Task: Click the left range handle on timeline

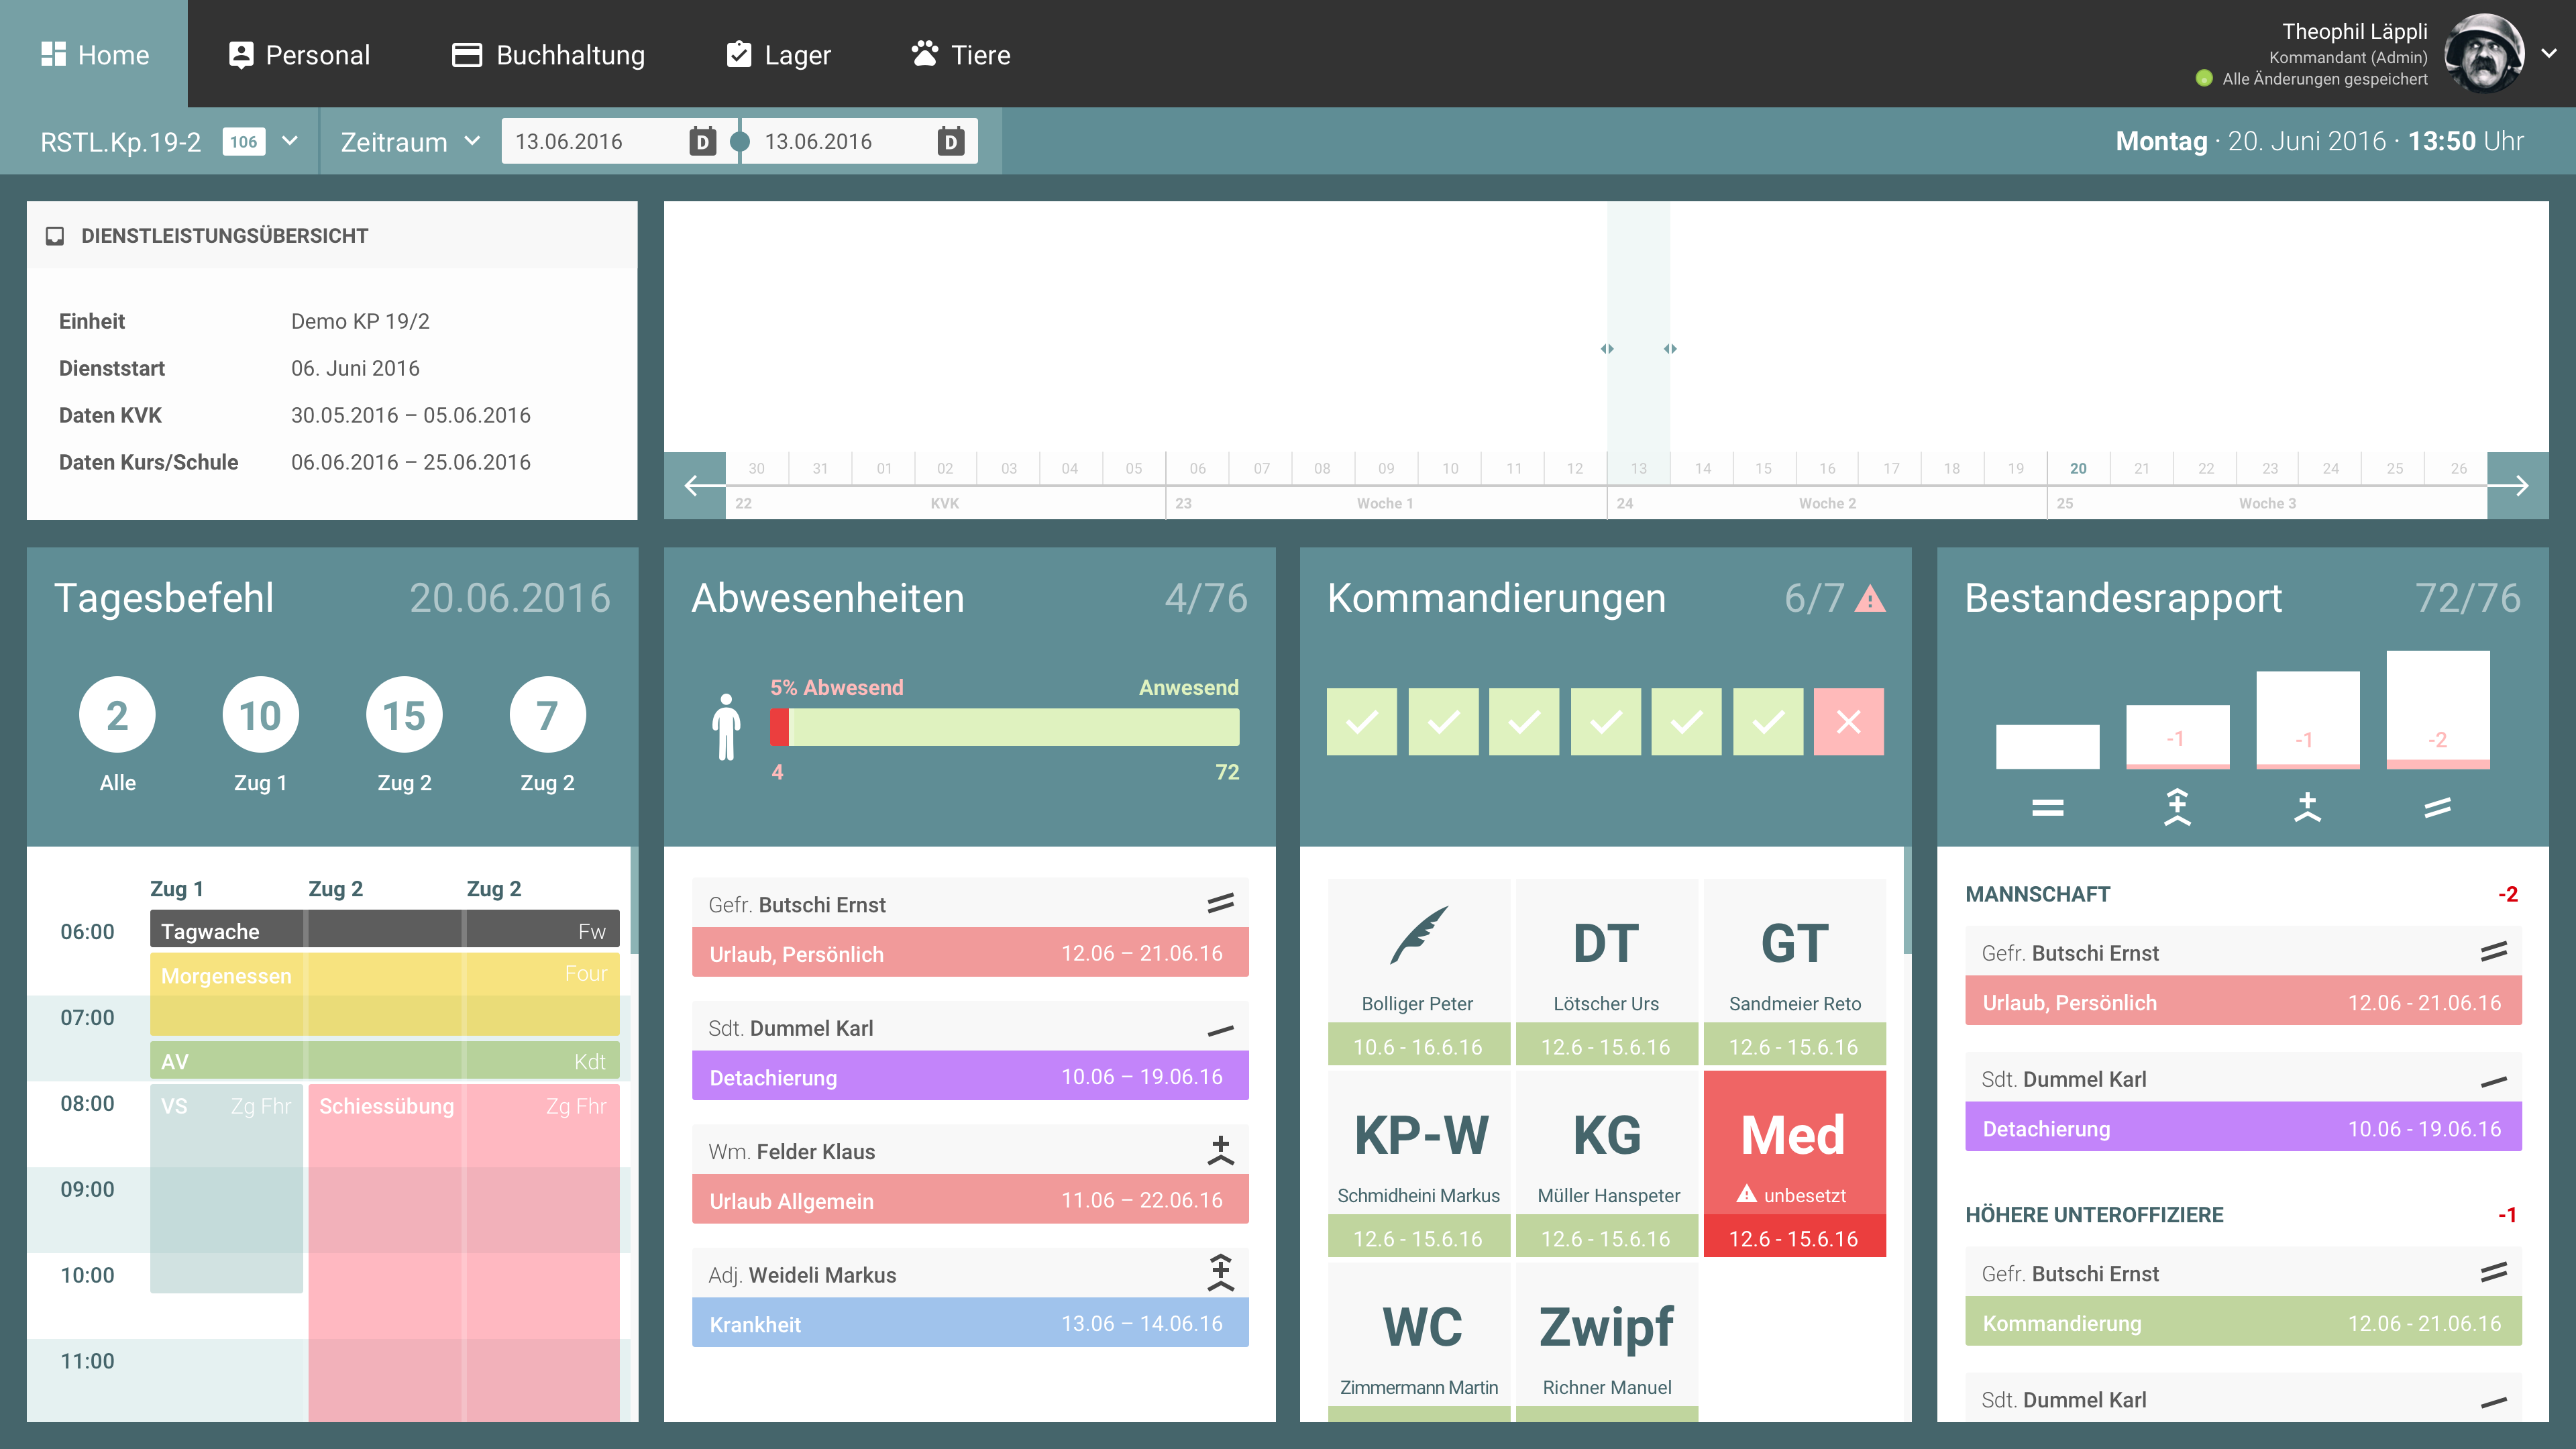Action: click(1607, 349)
